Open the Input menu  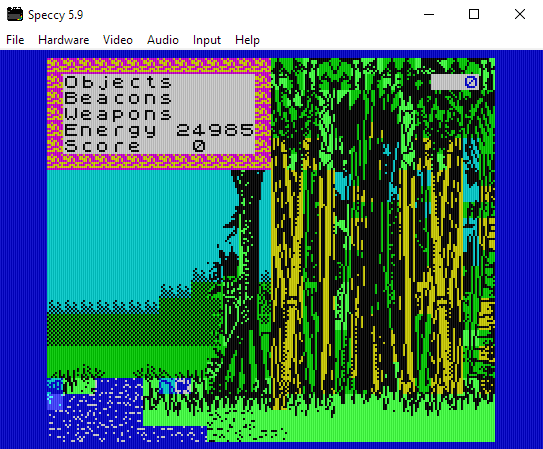(x=207, y=40)
